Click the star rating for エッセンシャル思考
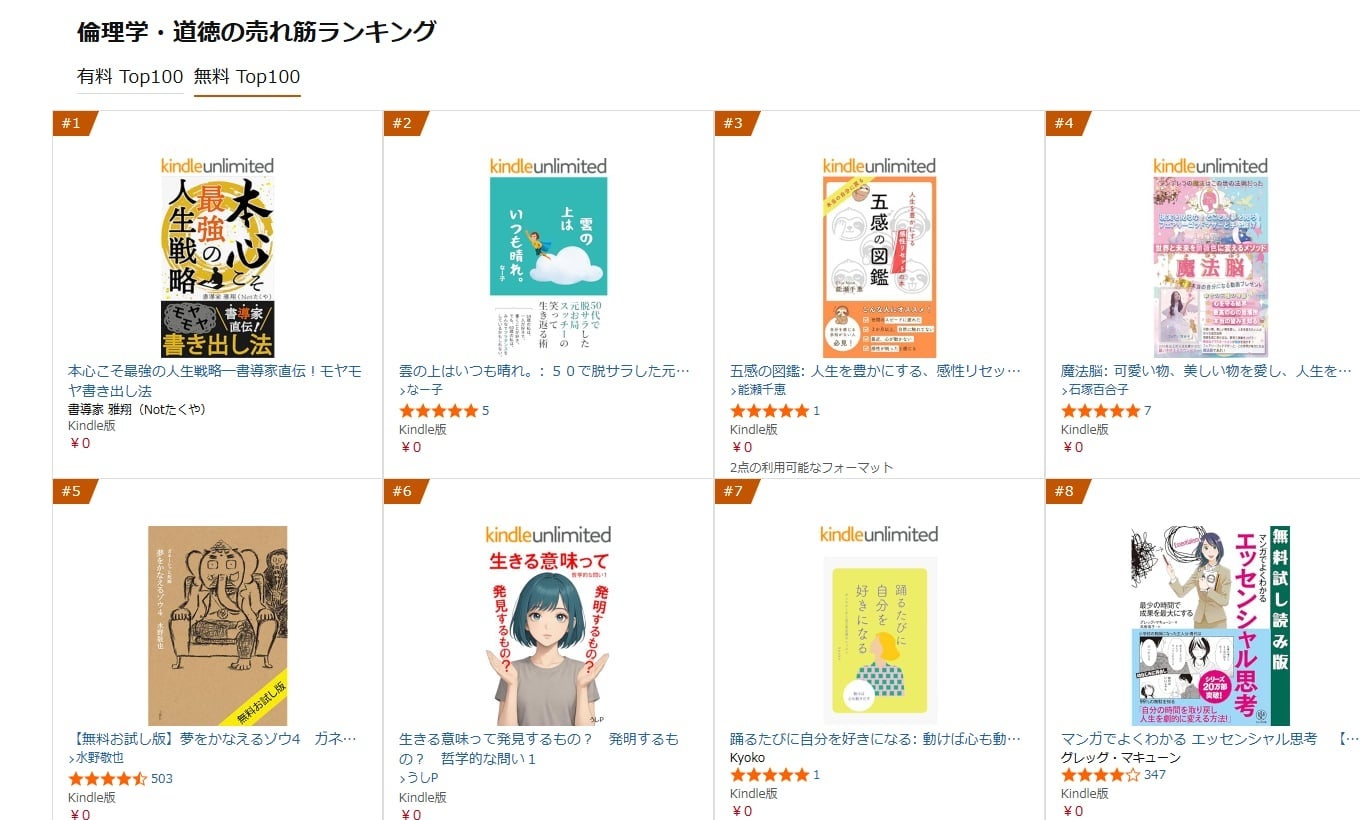 1100,775
